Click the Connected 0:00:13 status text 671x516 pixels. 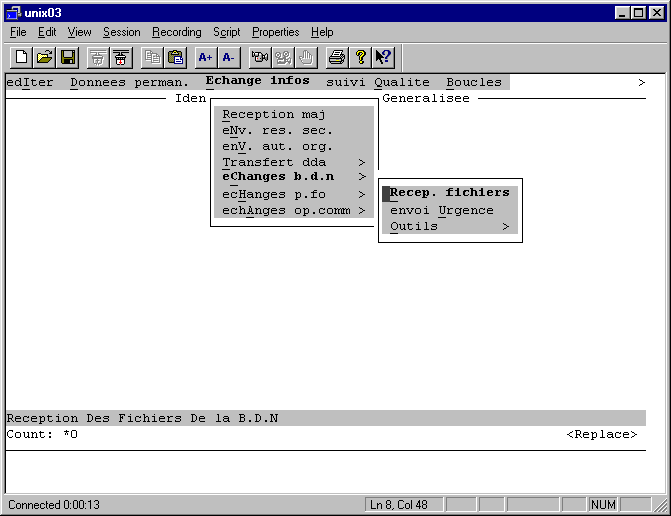[x=53, y=505]
